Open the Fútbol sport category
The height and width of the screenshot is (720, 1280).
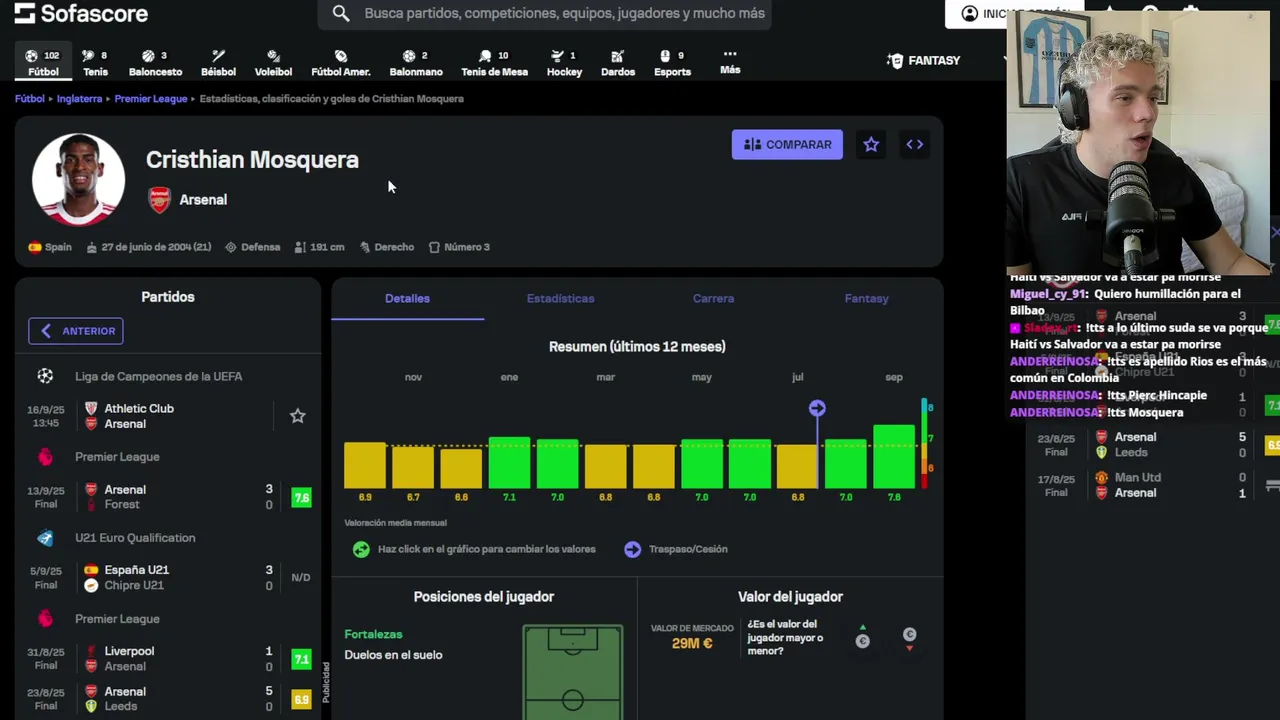point(43,63)
